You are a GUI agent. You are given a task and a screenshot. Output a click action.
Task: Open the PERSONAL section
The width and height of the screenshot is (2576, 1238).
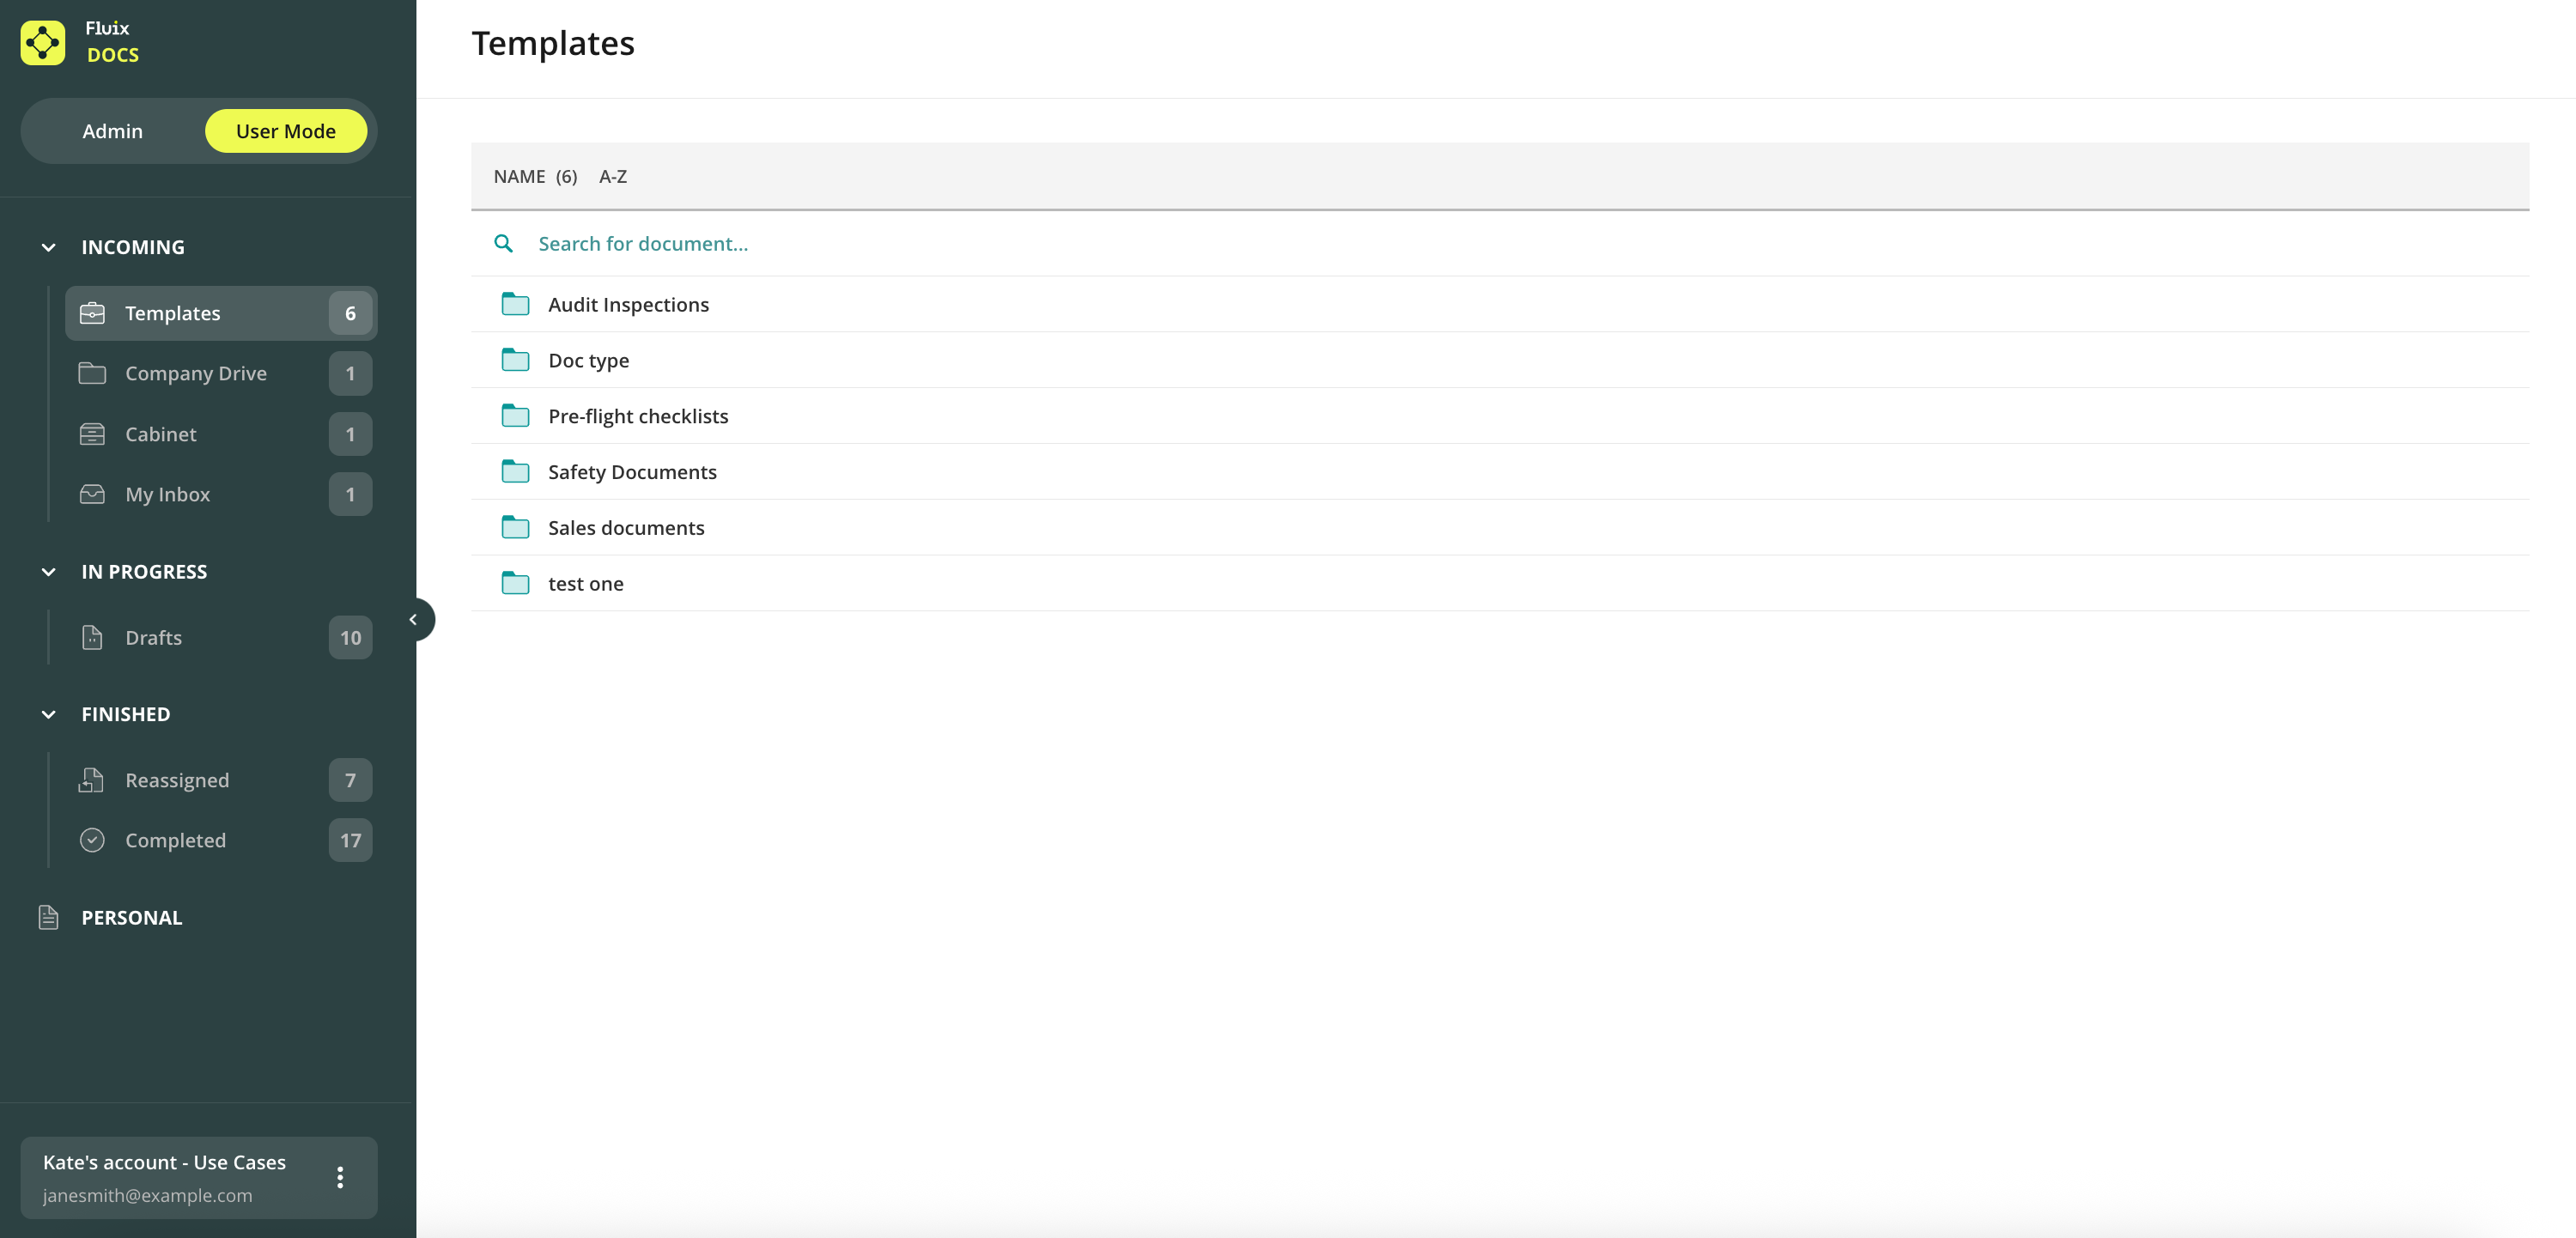point(131,917)
